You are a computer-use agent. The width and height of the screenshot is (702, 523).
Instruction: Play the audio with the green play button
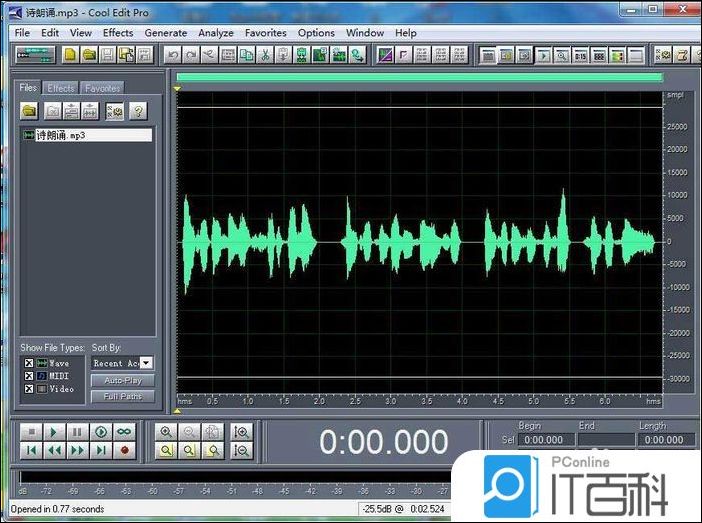[54, 432]
